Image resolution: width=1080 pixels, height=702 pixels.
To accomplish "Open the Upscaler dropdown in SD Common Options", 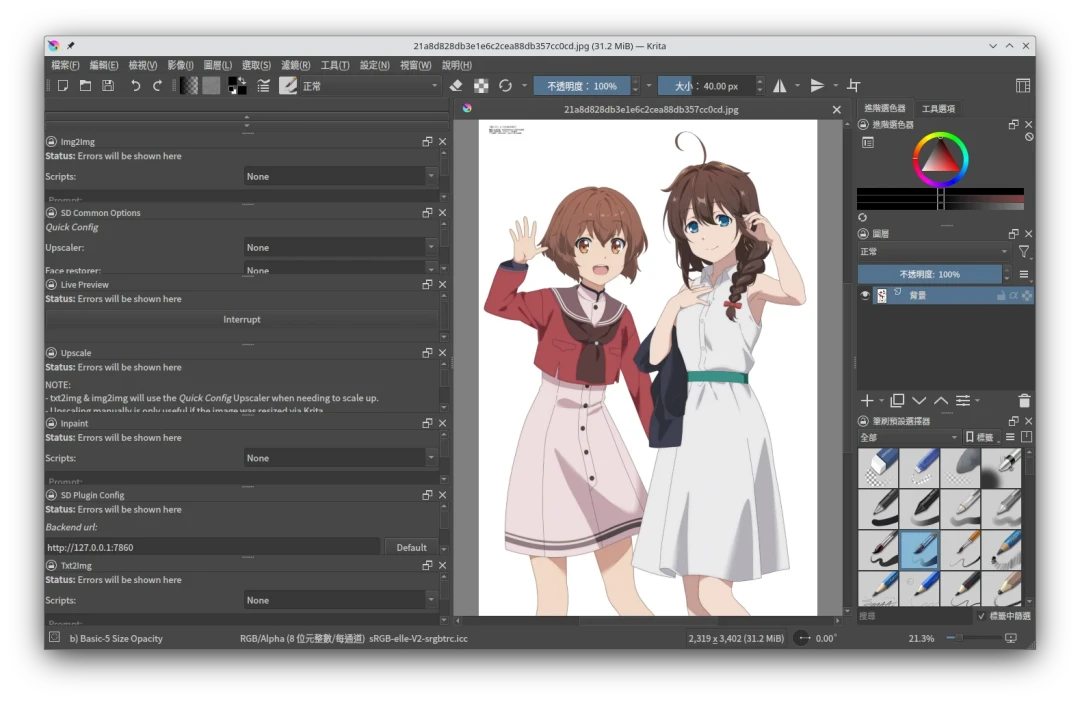I will click(x=340, y=248).
